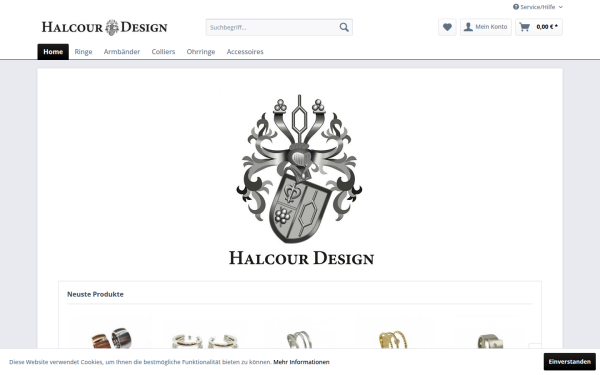Expand the Service/Hilfe dropdown

[x=538, y=7]
